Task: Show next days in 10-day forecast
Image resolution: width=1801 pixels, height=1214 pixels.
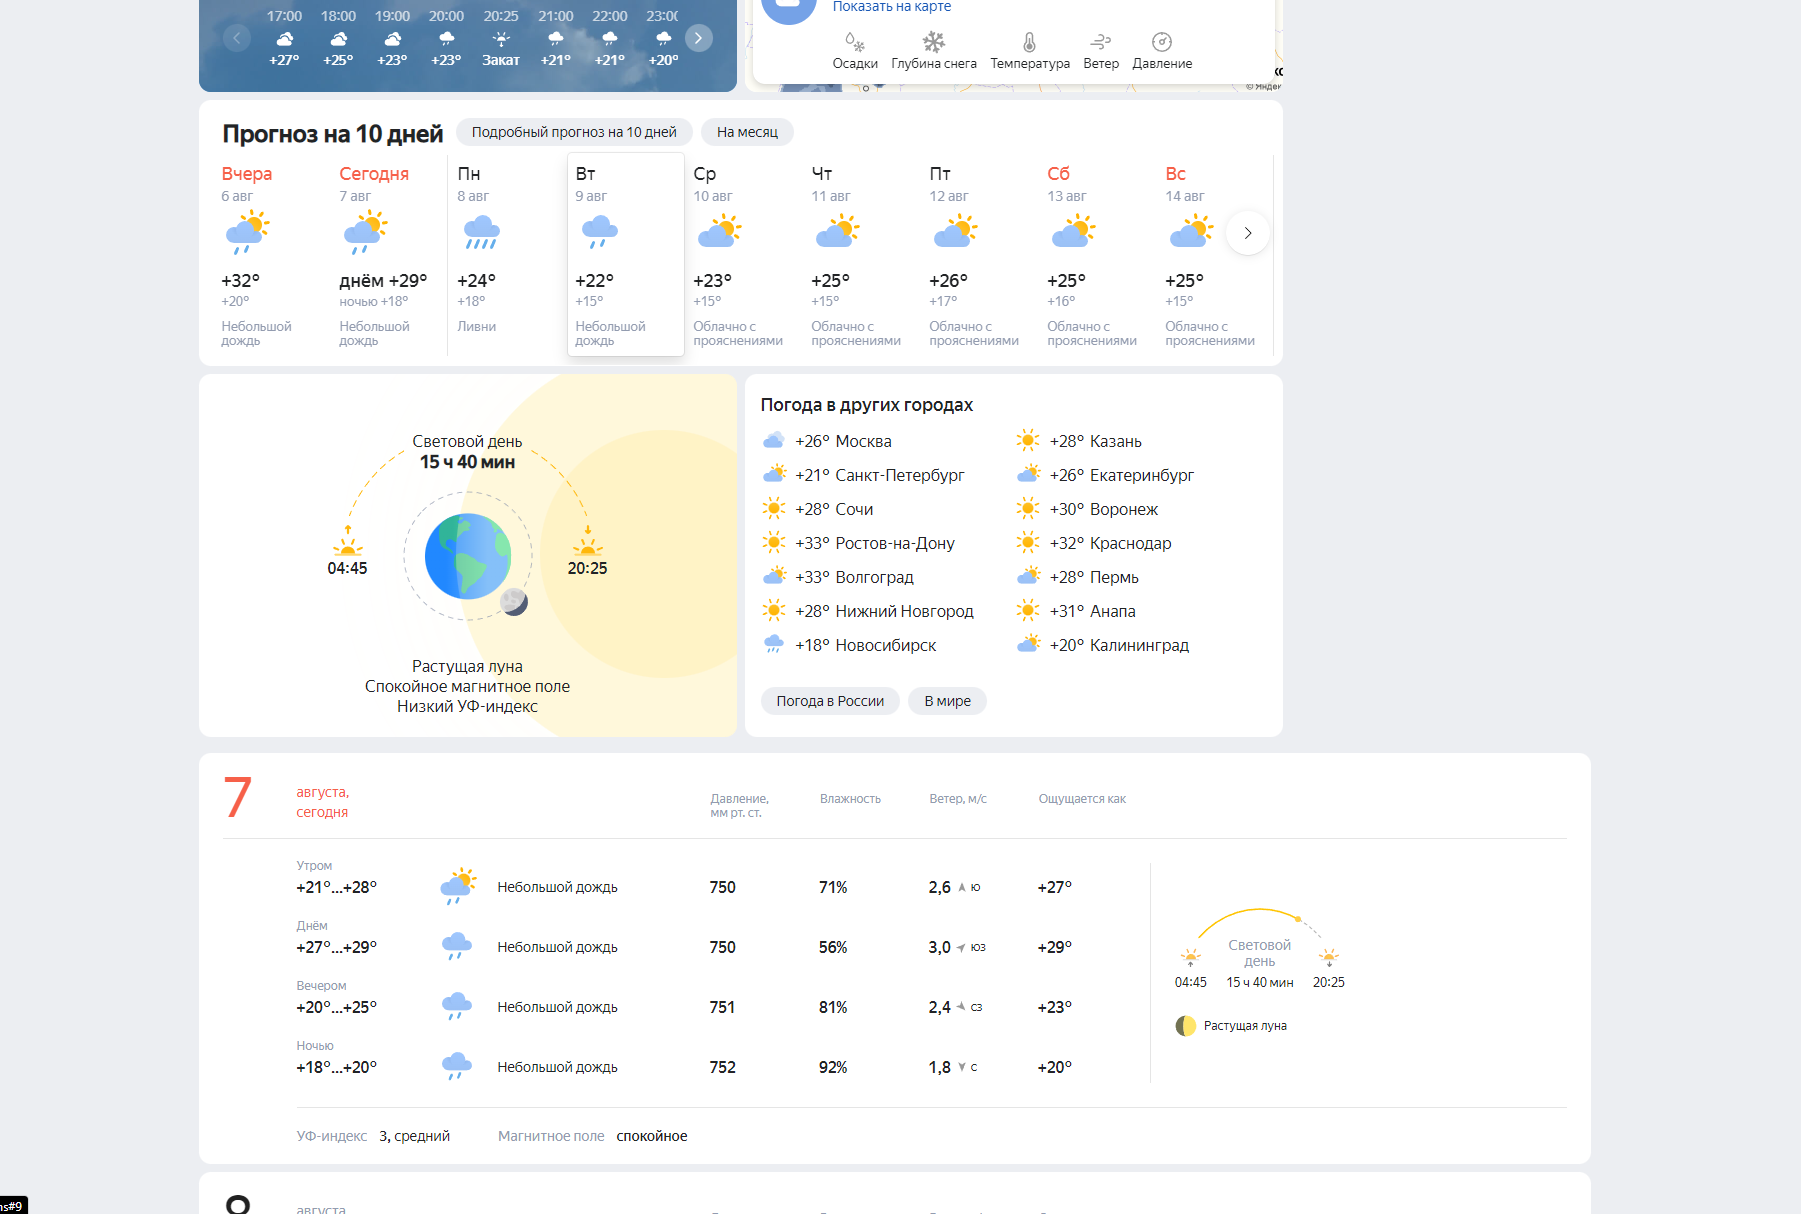Action: (x=1247, y=233)
